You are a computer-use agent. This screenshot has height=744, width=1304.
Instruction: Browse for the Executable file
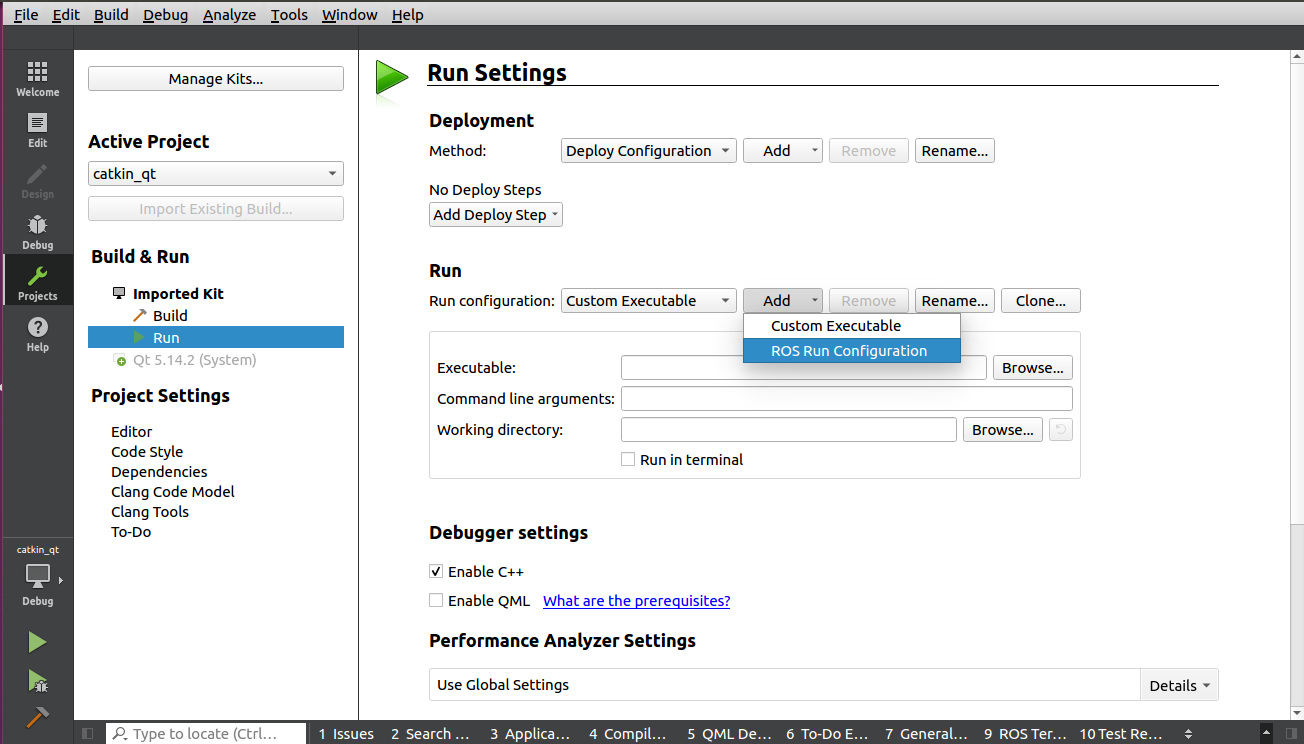click(1033, 368)
